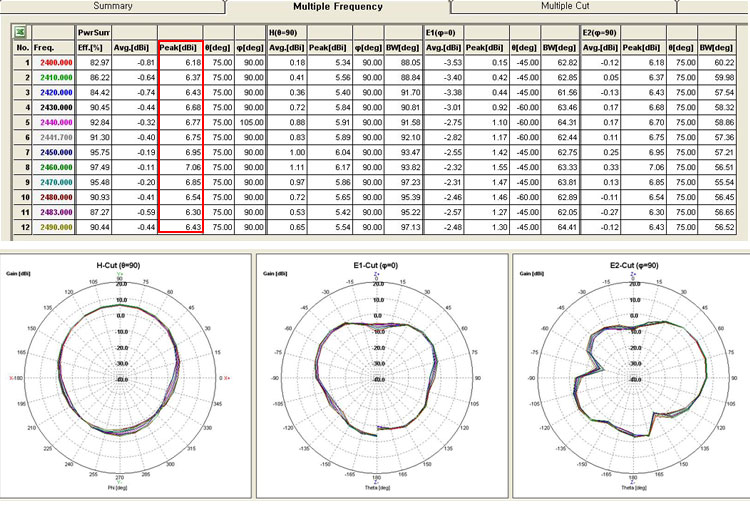Screen dimensions: 750x507
Task: Select frequency 2460.000 in row 8
Action: point(53,167)
